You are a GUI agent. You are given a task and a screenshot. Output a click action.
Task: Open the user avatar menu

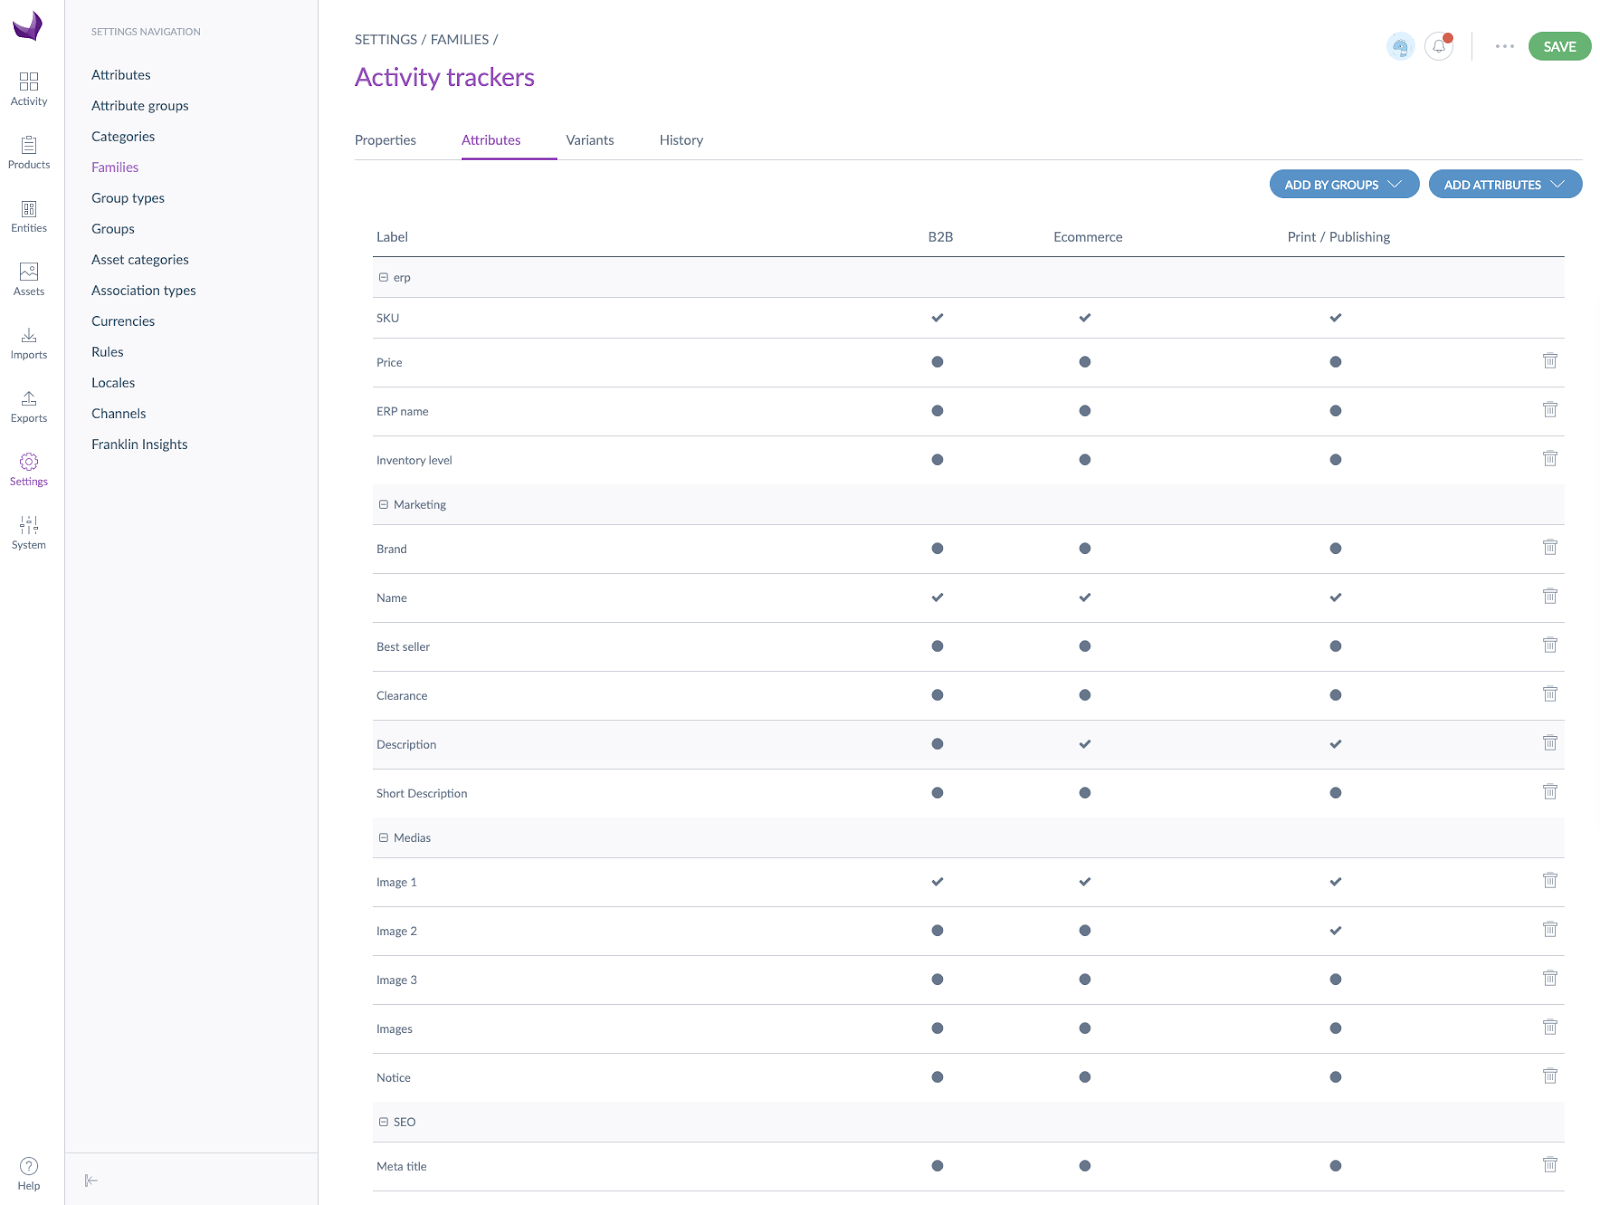pyautogui.click(x=1400, y=46)
